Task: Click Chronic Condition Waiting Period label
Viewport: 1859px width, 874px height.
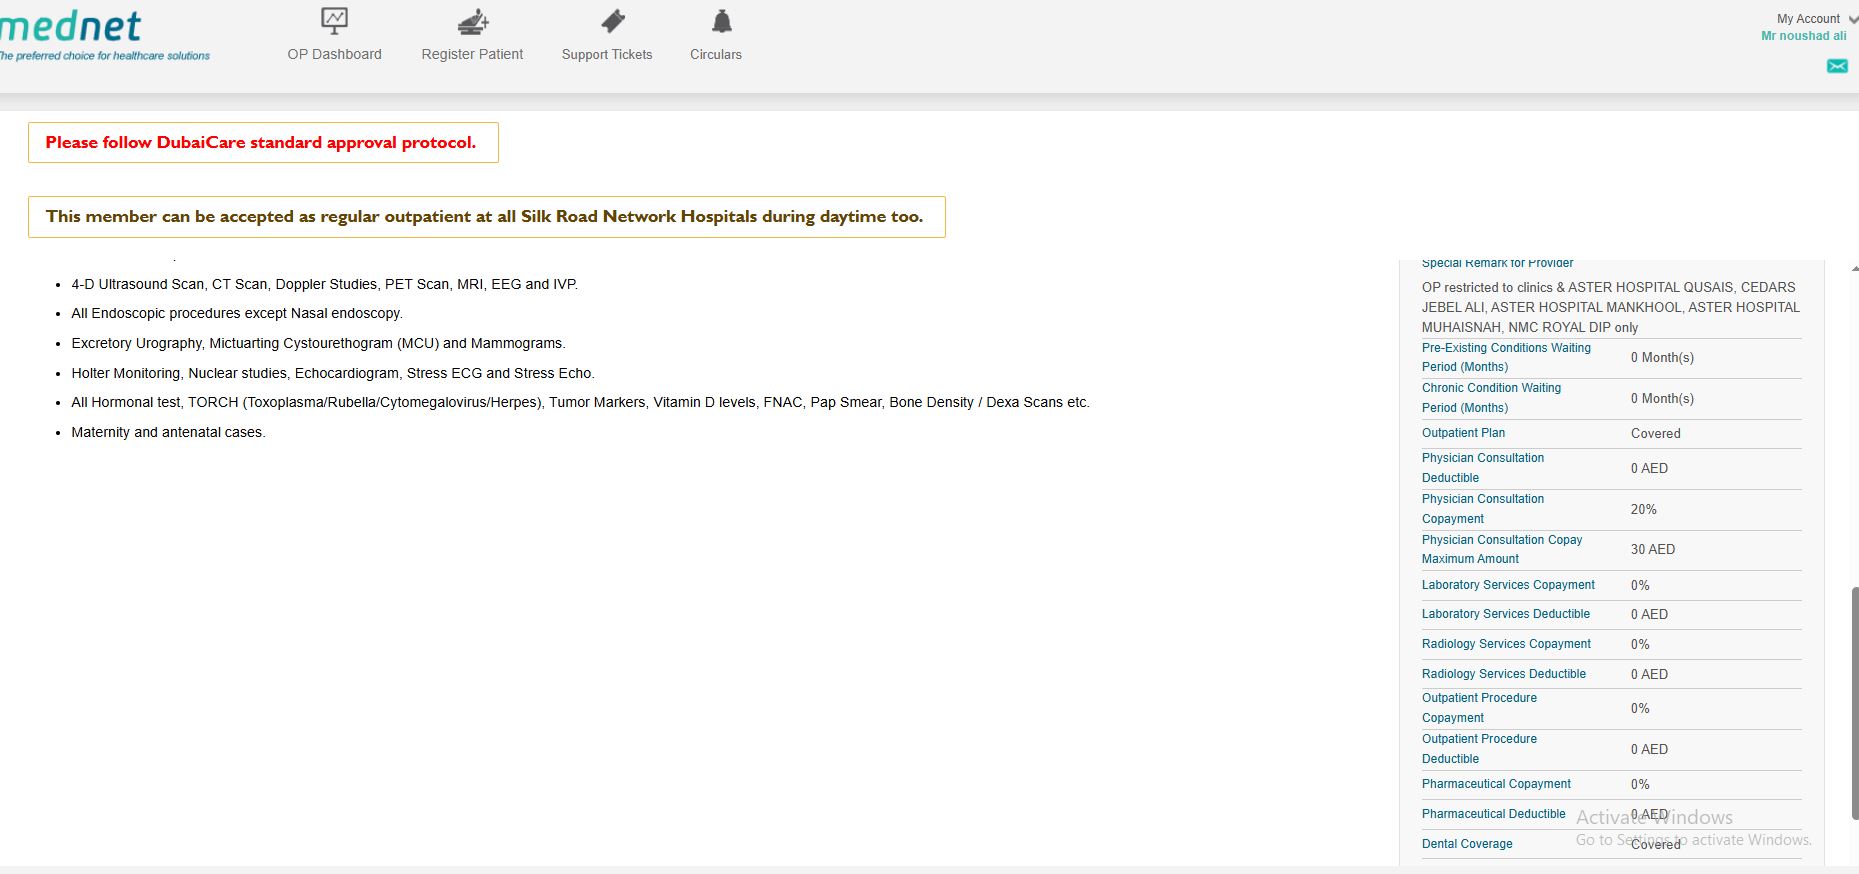Action: [1491, 398]
